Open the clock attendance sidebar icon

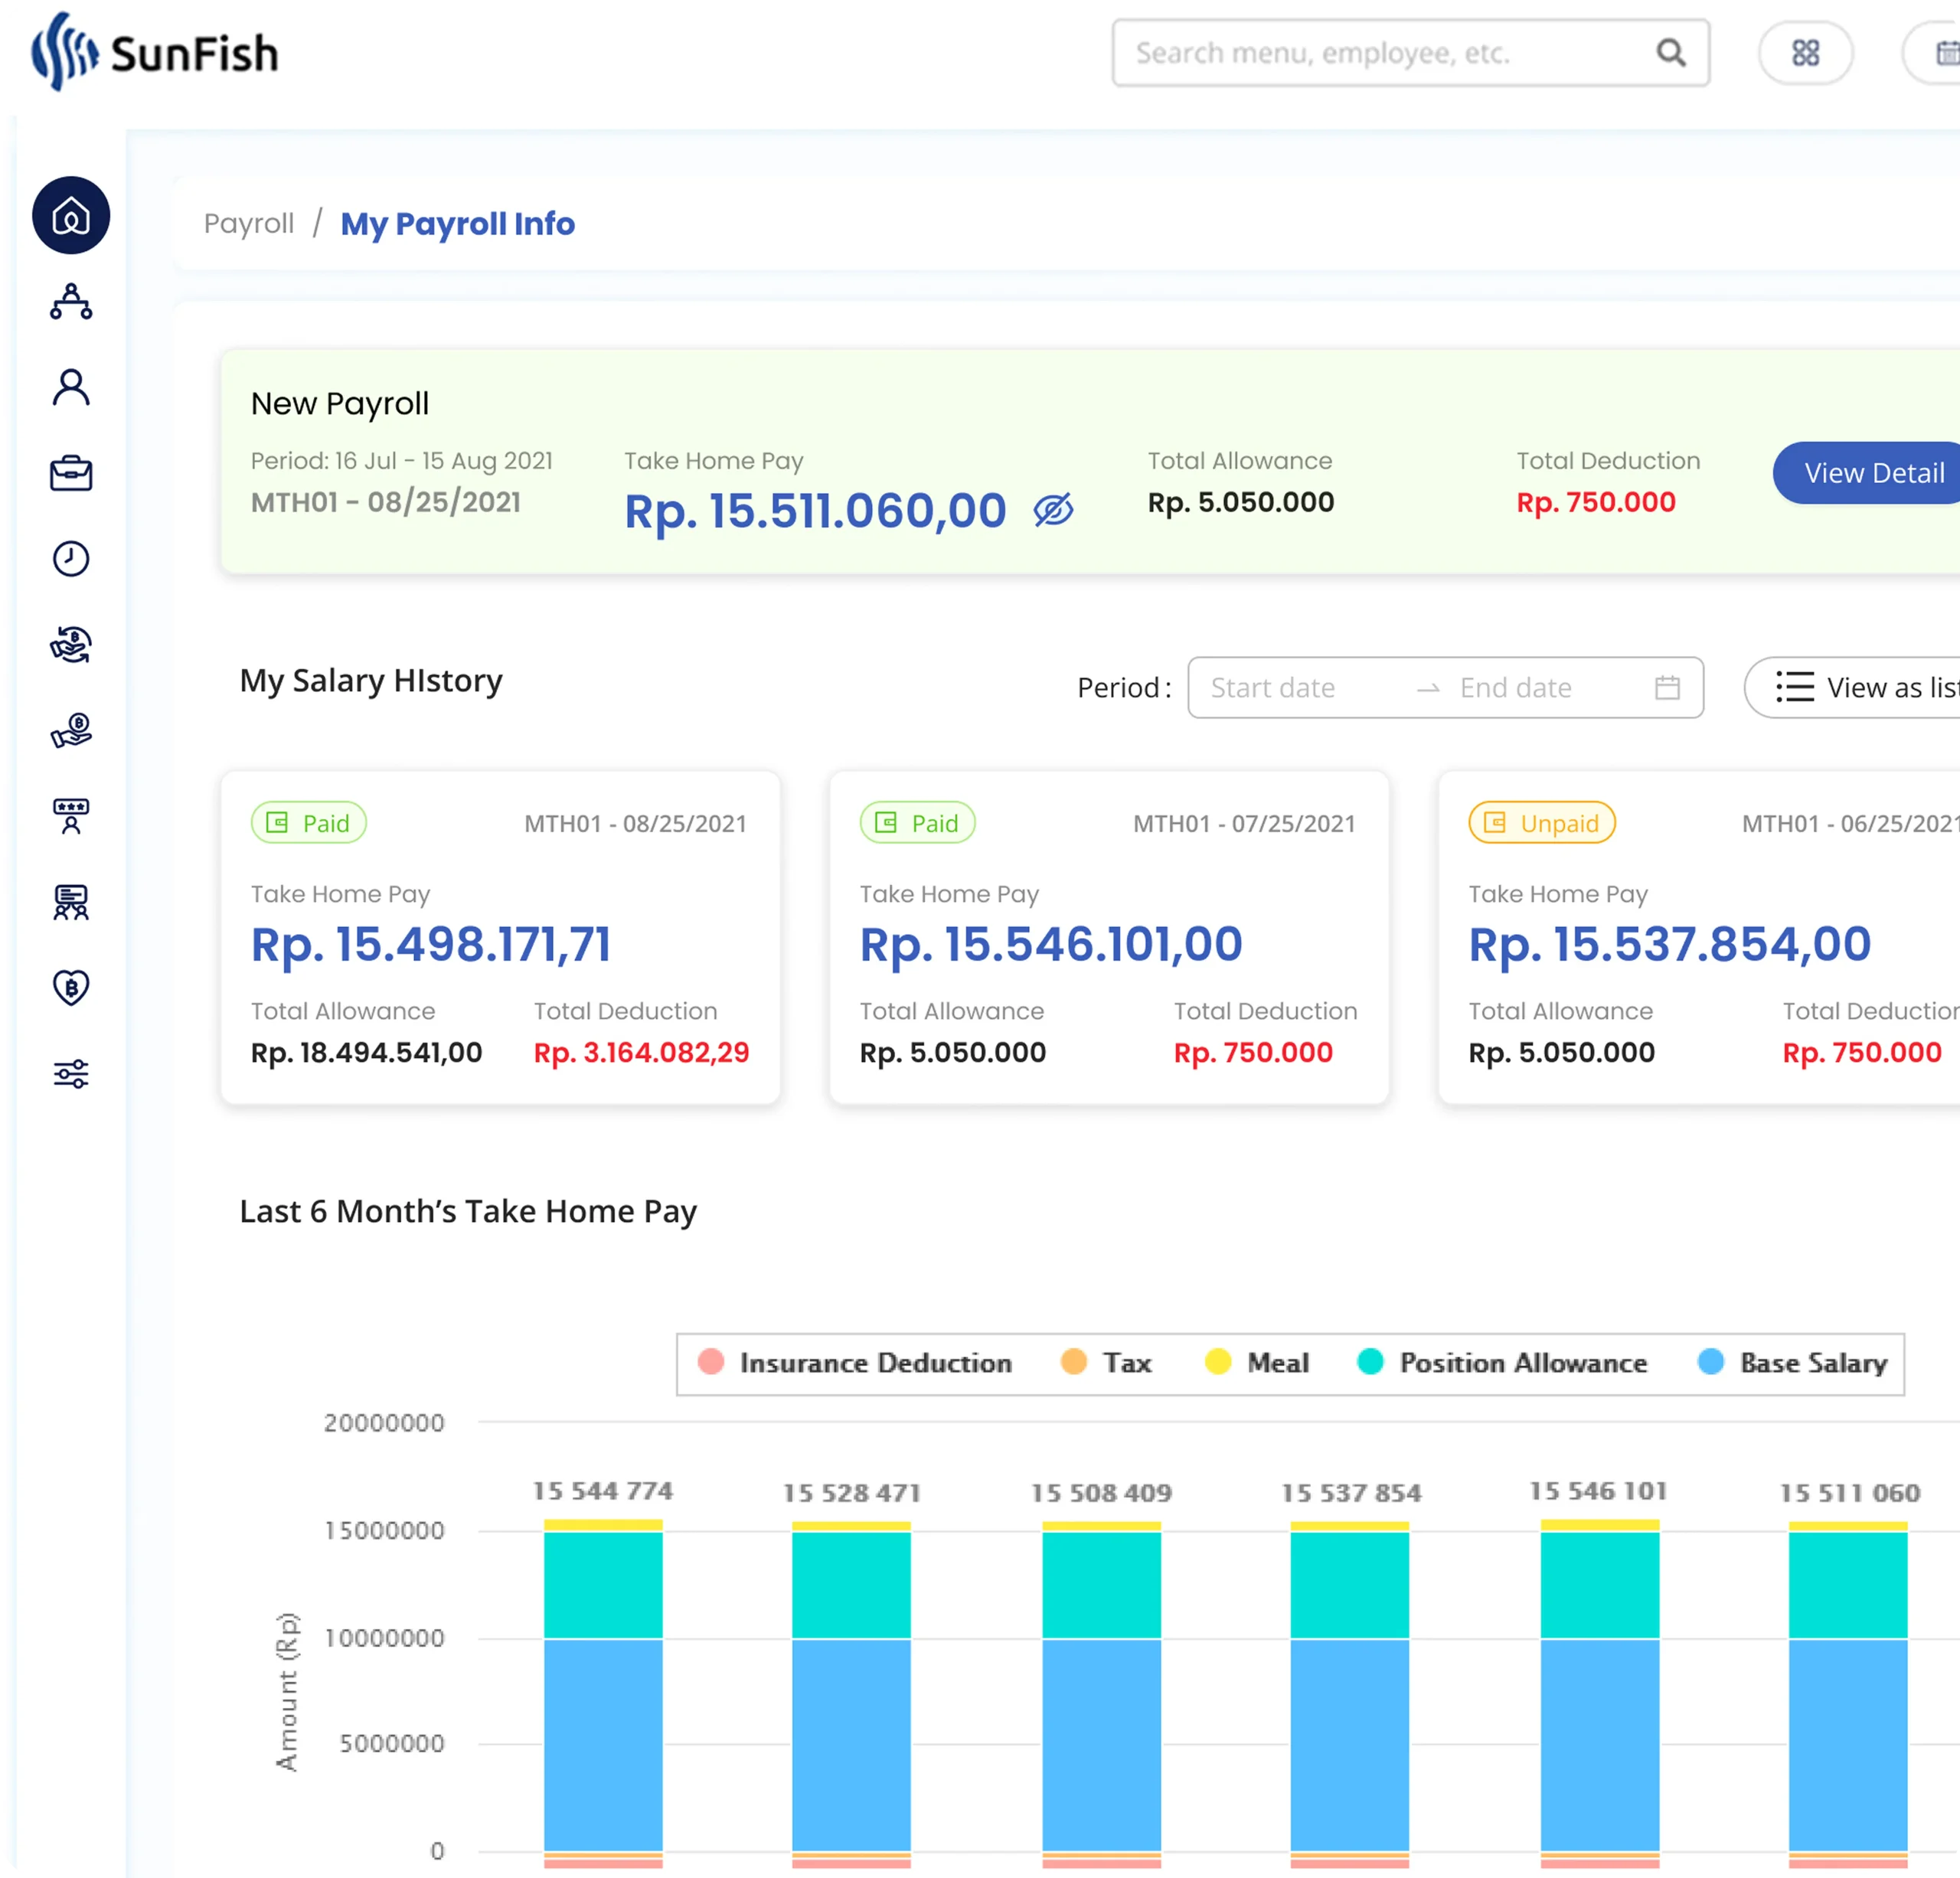71,559
